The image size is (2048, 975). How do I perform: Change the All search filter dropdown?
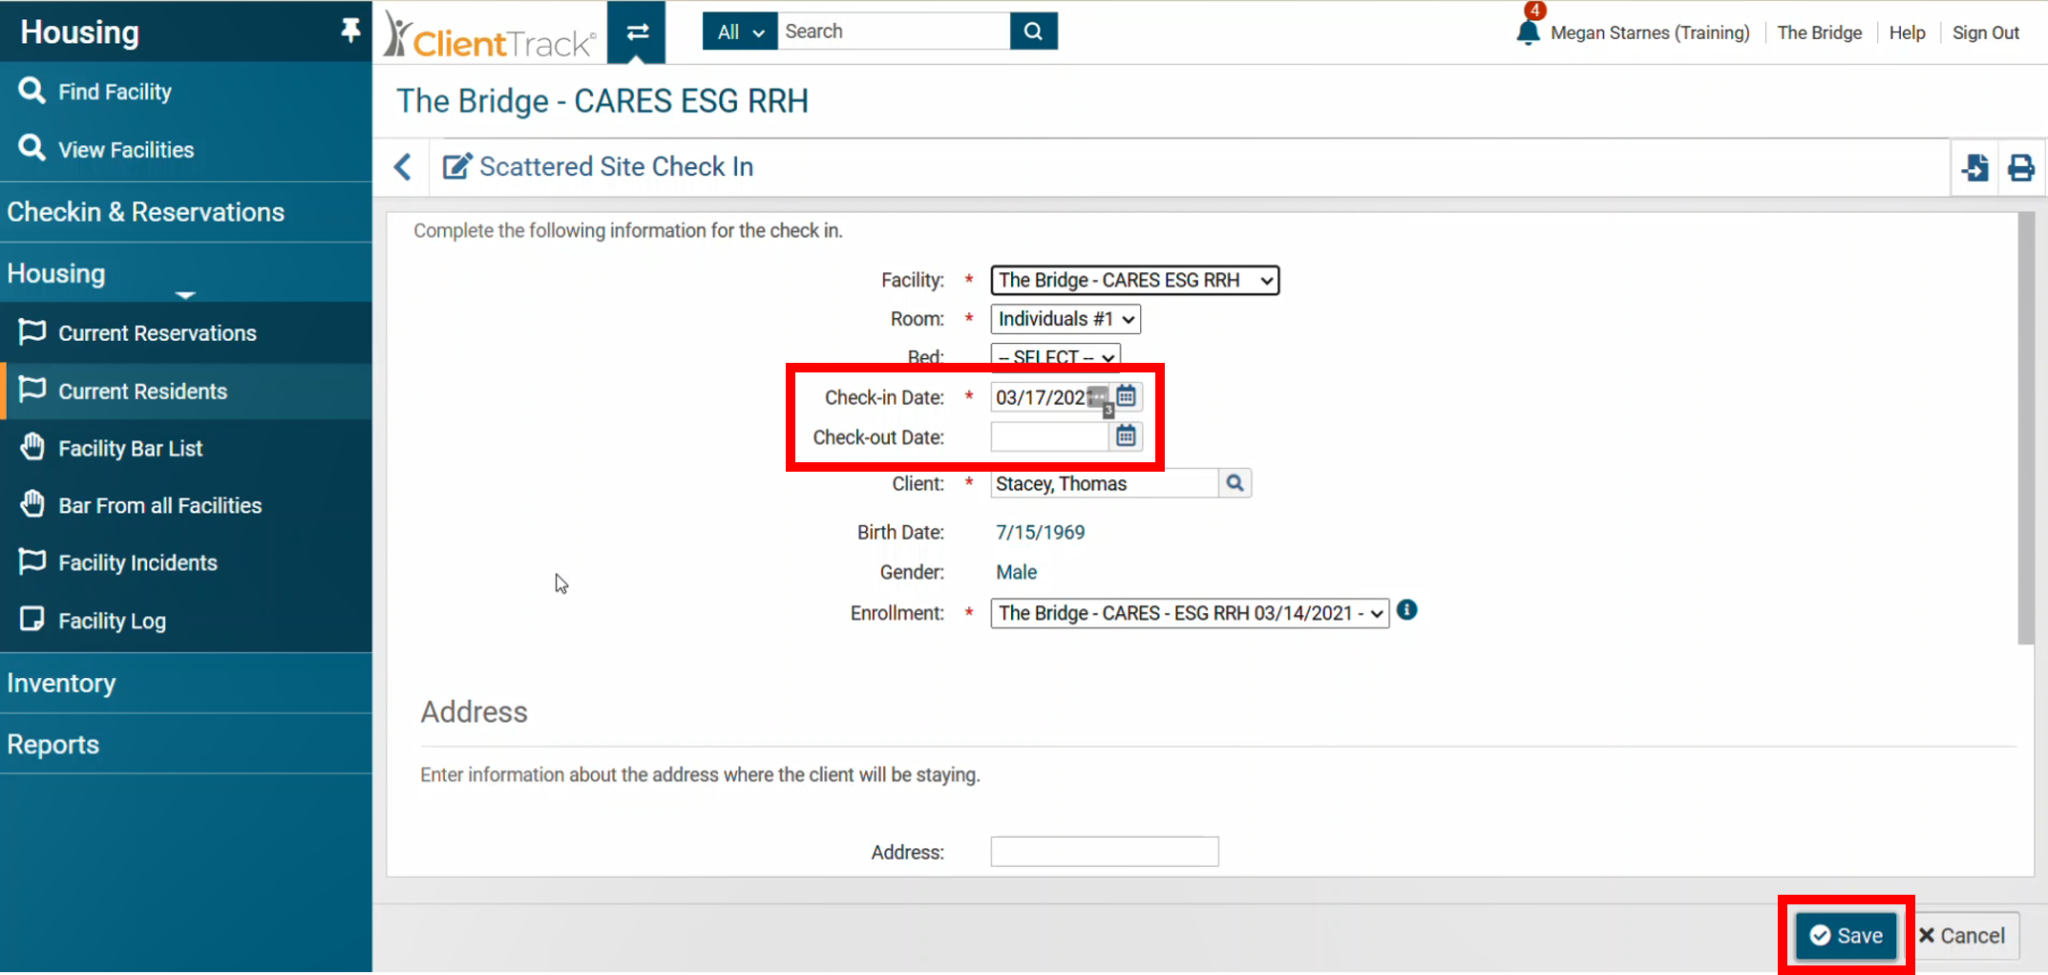click(738, 31)
